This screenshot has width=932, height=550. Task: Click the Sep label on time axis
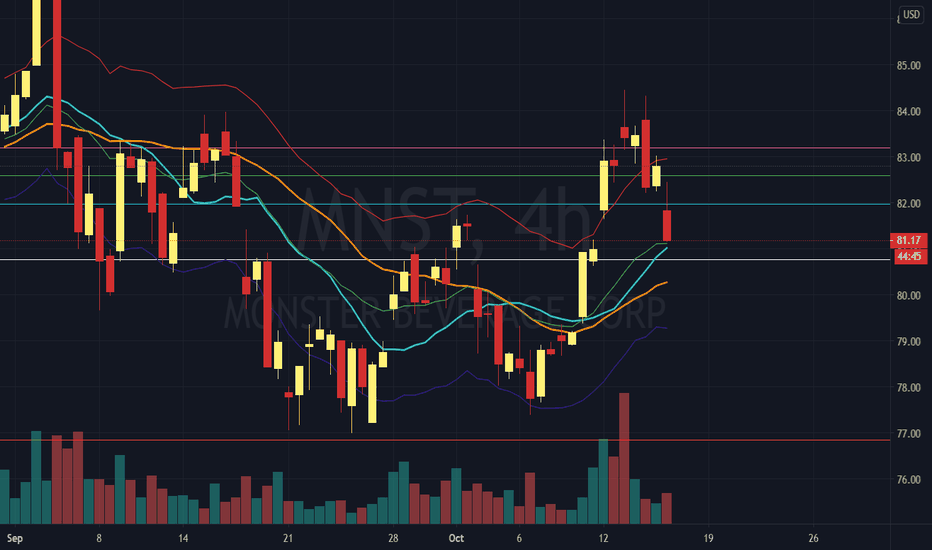(x=14, y=538)
